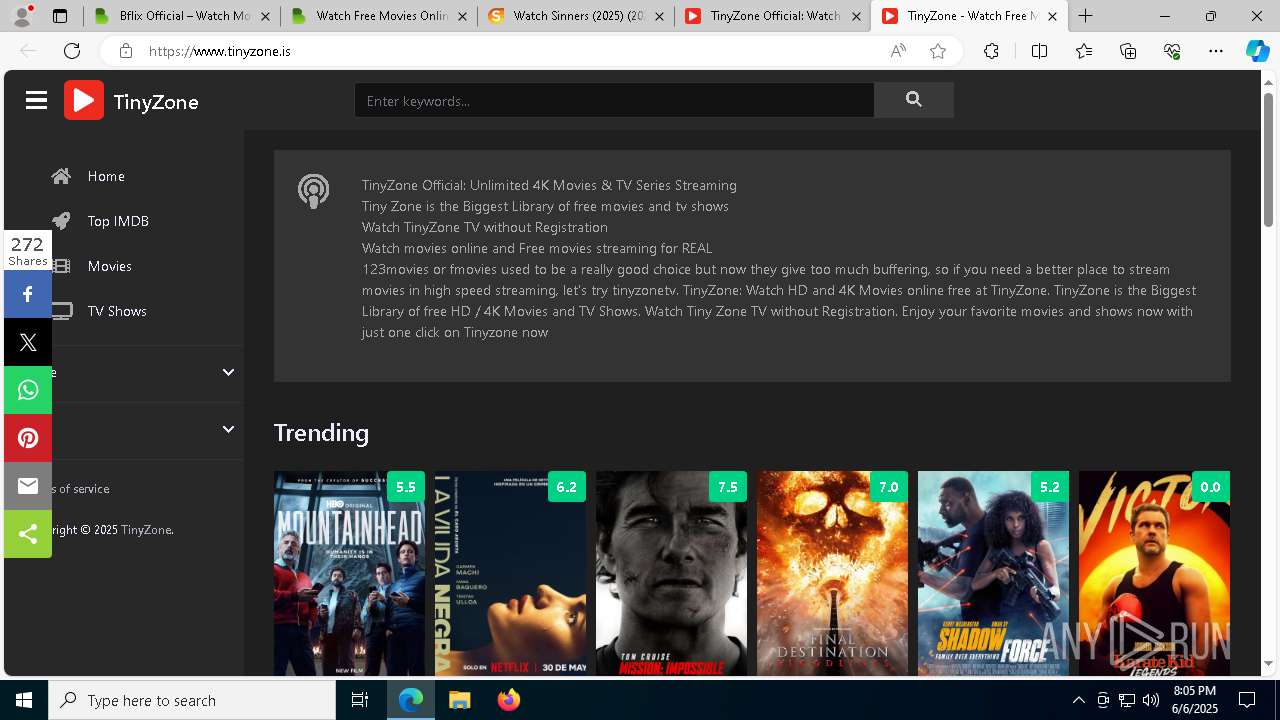Share on X (Twitter) icon
Image resolution: width=1280 pixels, height=720 pixels.
coord(28,342)
